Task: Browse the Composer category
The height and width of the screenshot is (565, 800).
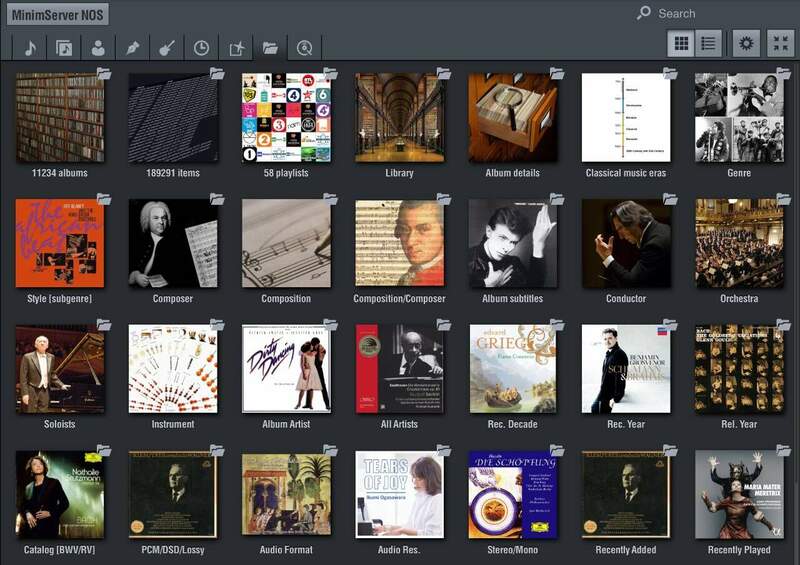Action: pyautogui.click(x=173, y=244)
